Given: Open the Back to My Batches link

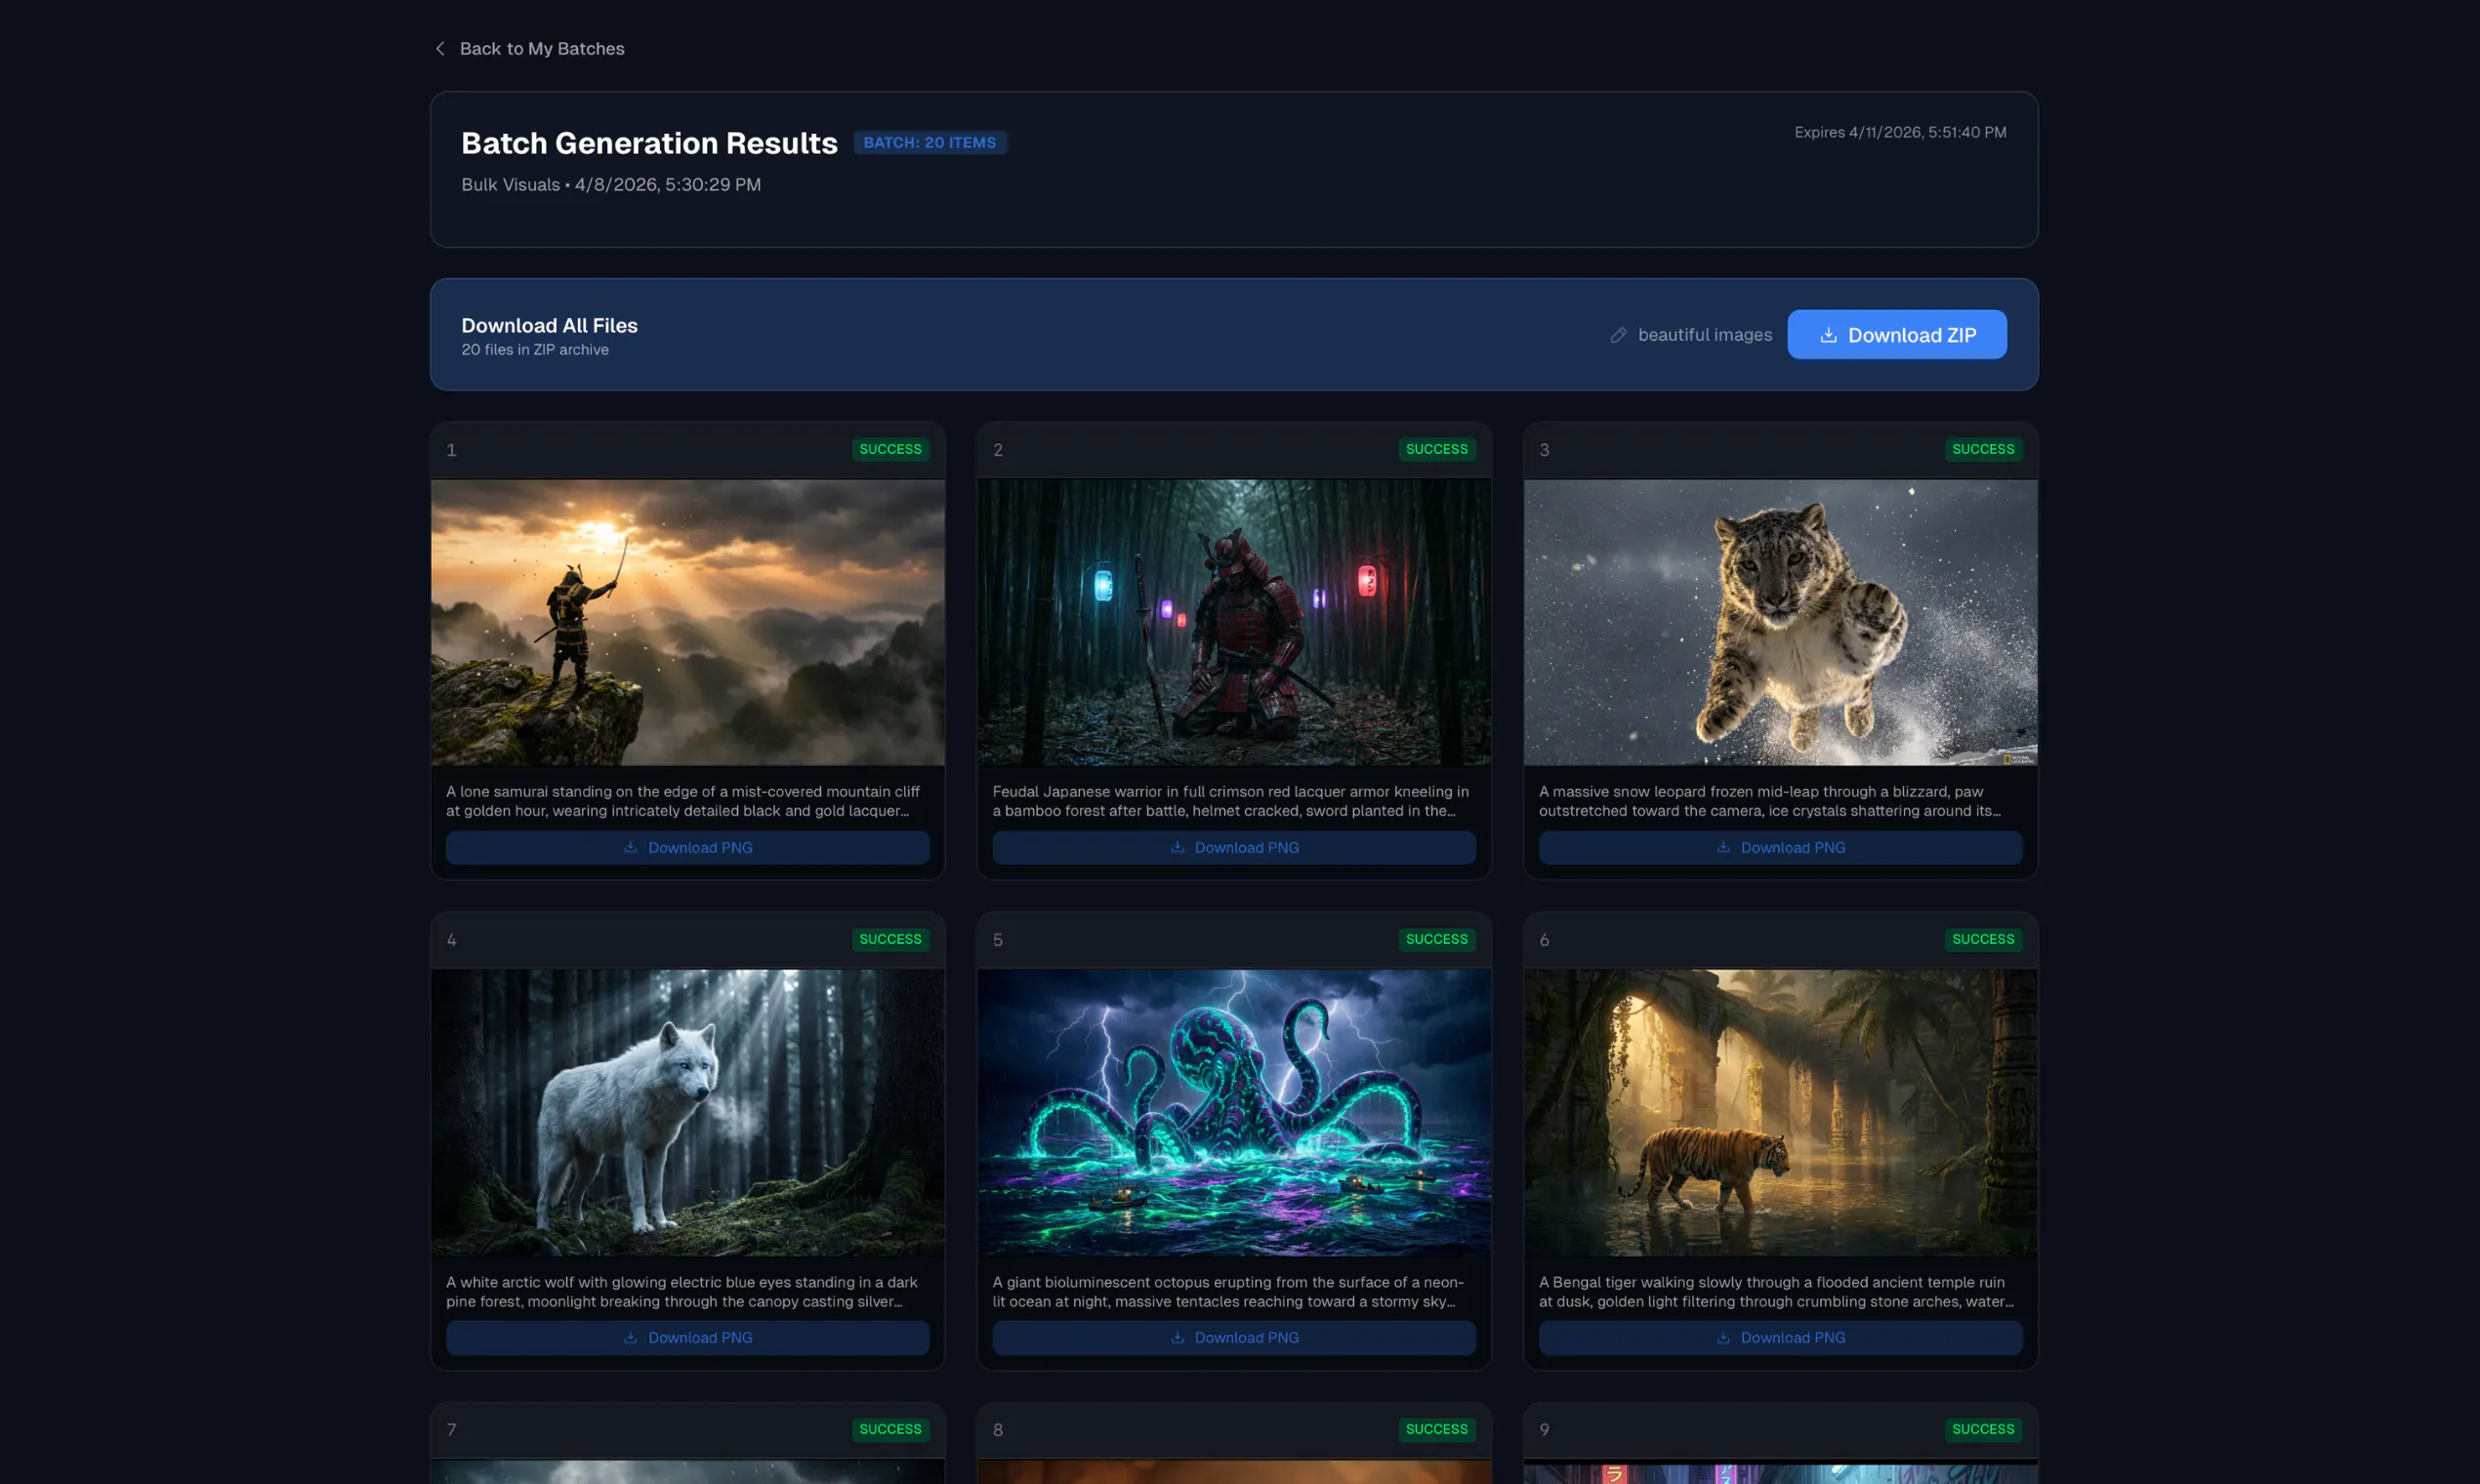Looking at the screenshot, I should pos(541,48).
